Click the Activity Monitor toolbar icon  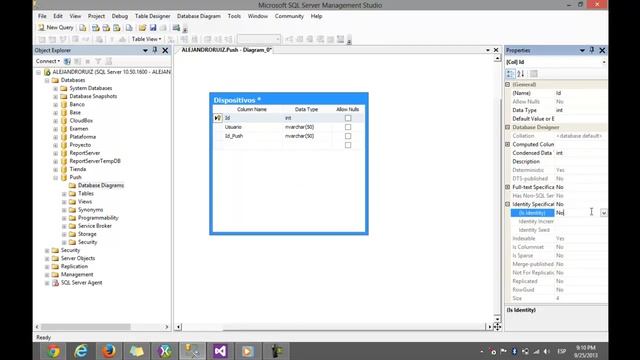(176, 28)
